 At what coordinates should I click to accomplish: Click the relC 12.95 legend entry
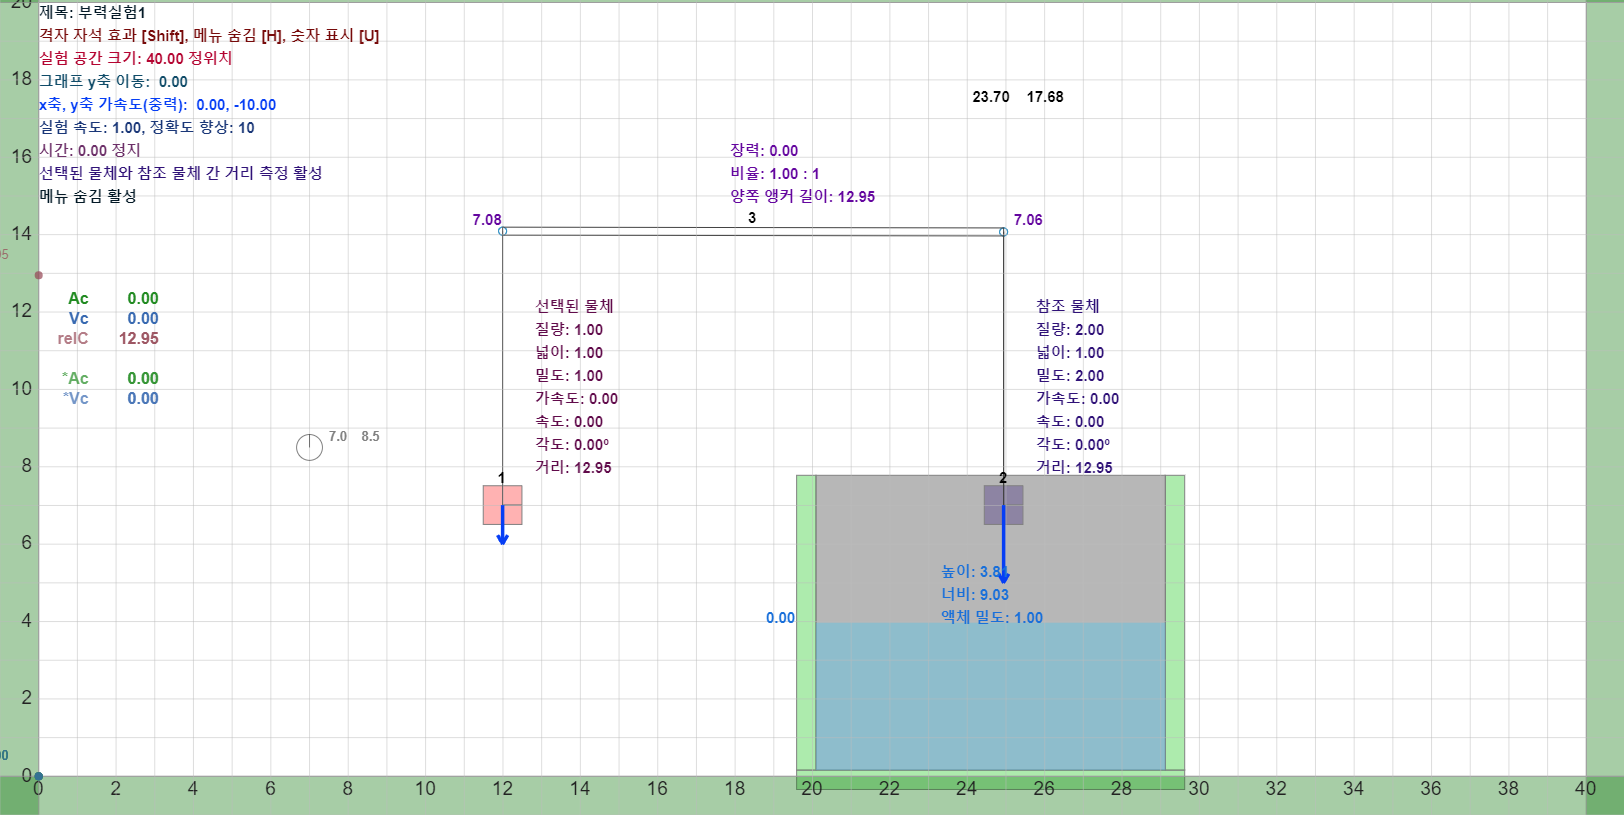coord(108,338)
